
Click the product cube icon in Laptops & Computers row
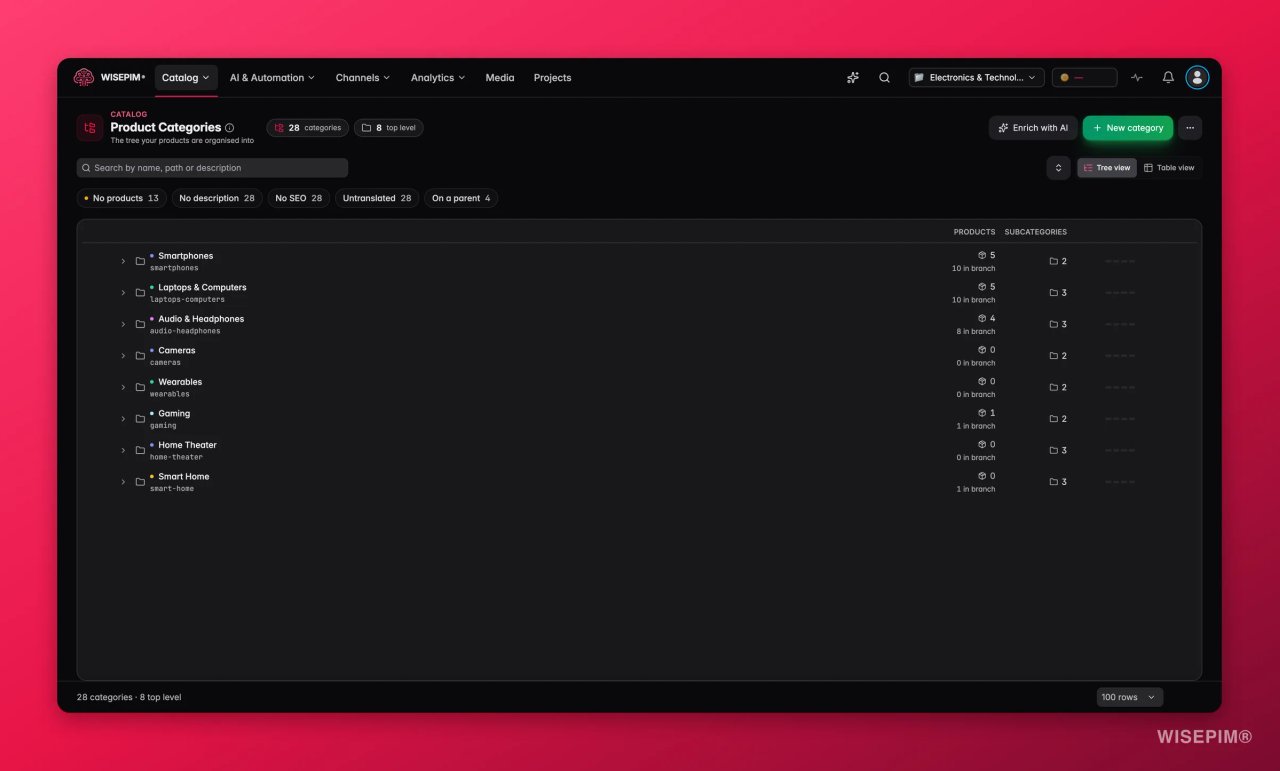point(982,287)
